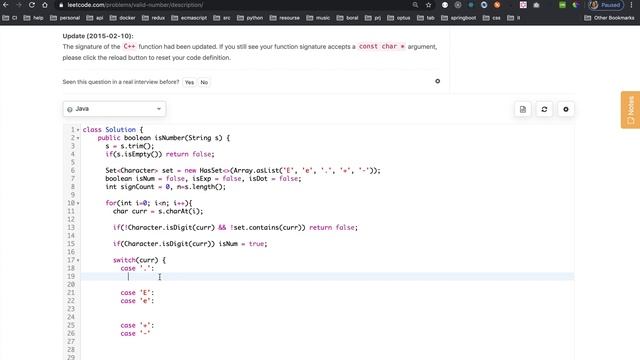Open the help bookmark folder
This screenshot has width=640, height=360.
click(x=33, y=18)
